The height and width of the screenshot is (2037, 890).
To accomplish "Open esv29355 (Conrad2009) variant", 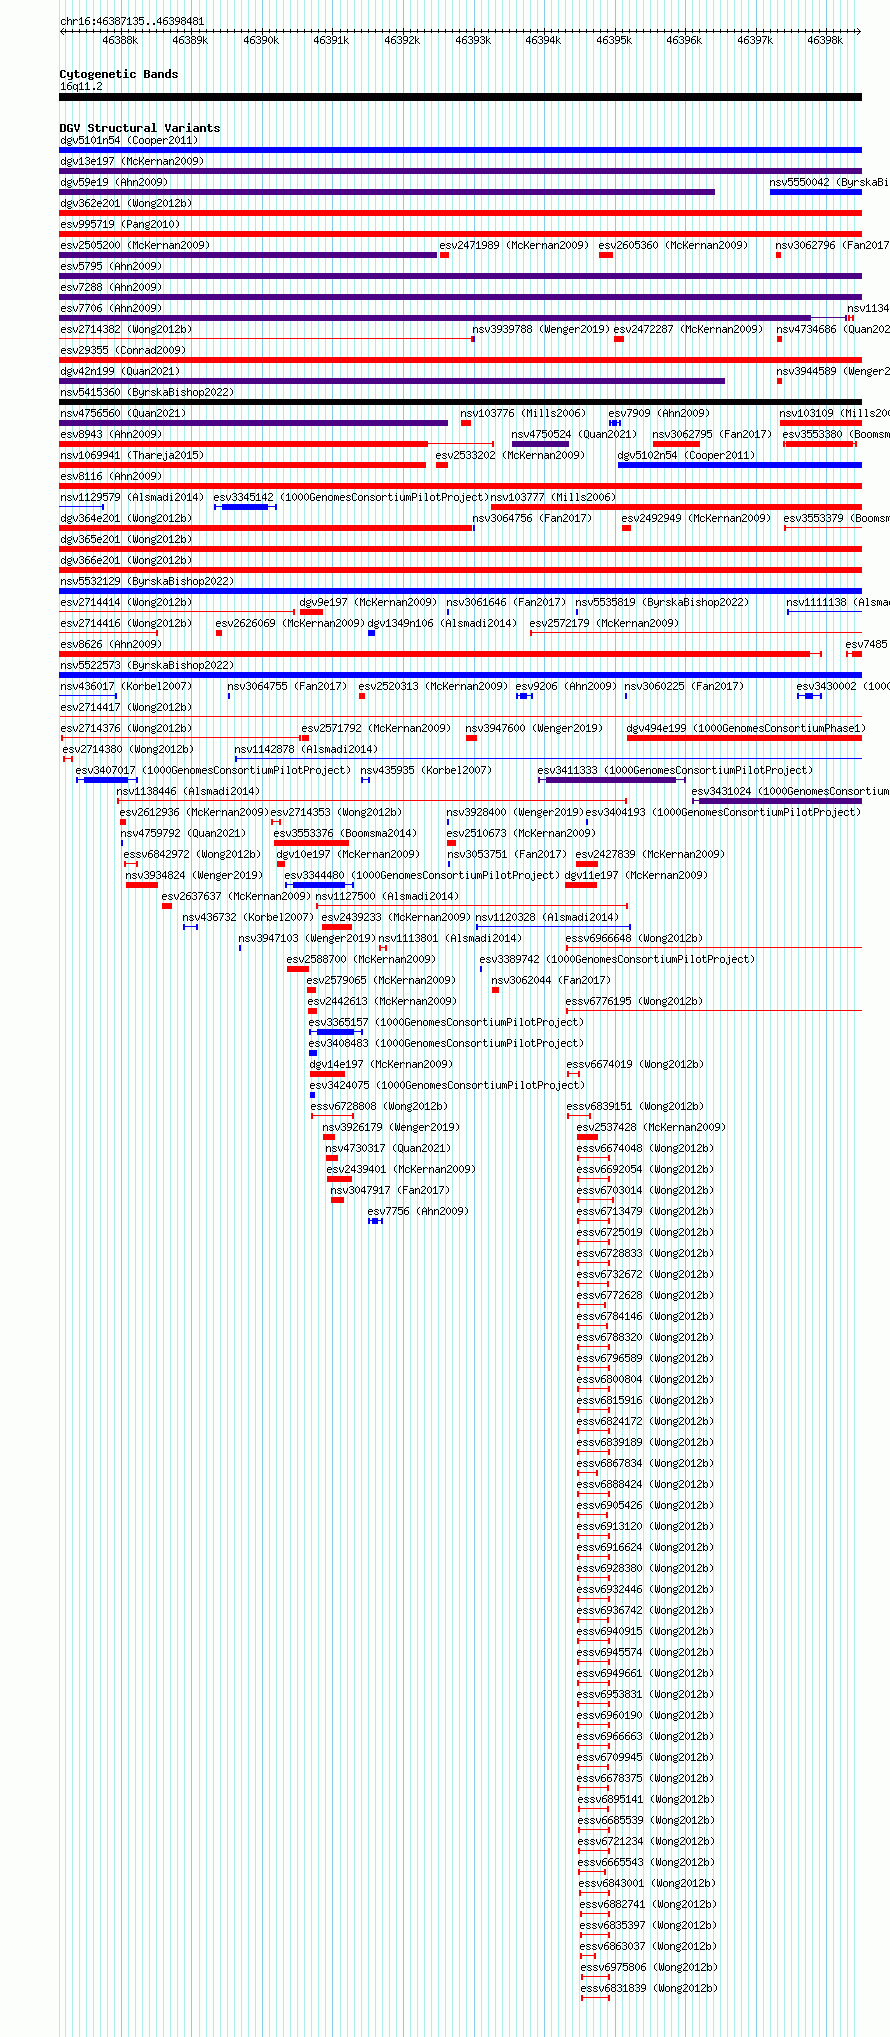I will coord(123,351).
